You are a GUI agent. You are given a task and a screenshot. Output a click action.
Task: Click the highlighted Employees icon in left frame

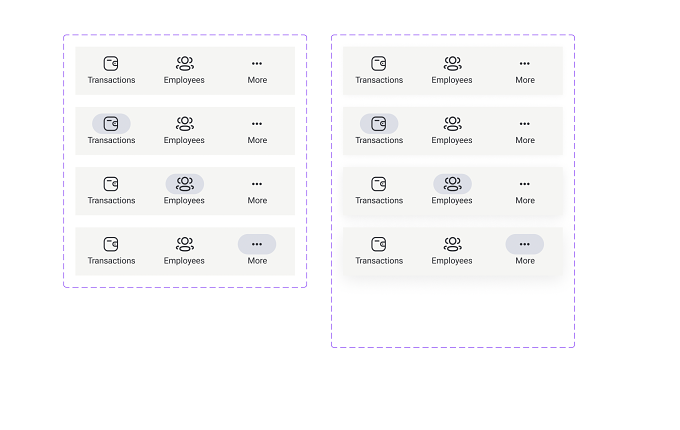pyautogui.click(x=185, y=184)
